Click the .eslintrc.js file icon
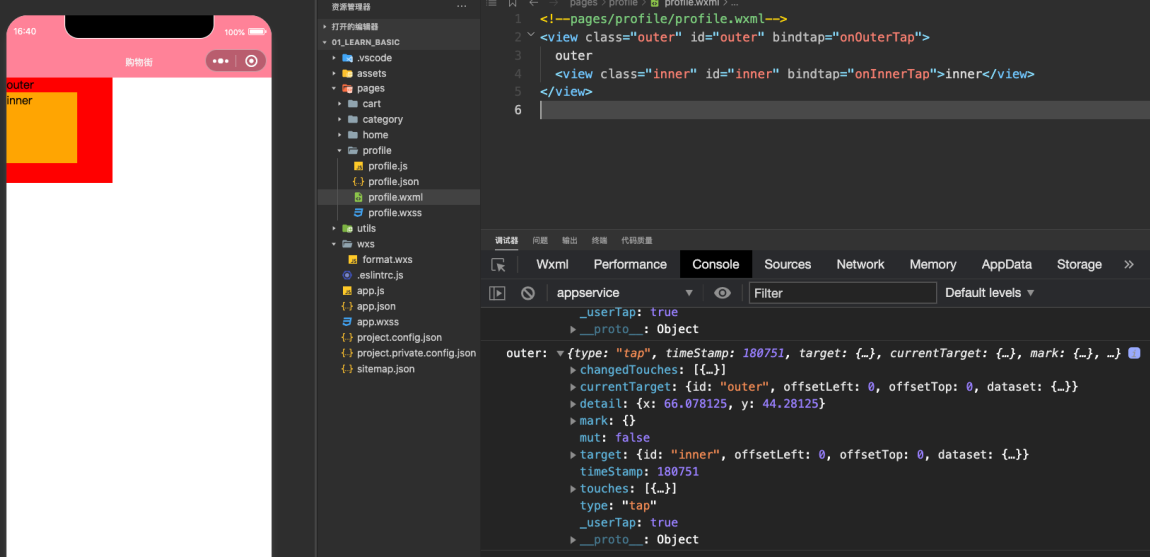Viewport: 1150px width, 557px height. pos(347,275)
